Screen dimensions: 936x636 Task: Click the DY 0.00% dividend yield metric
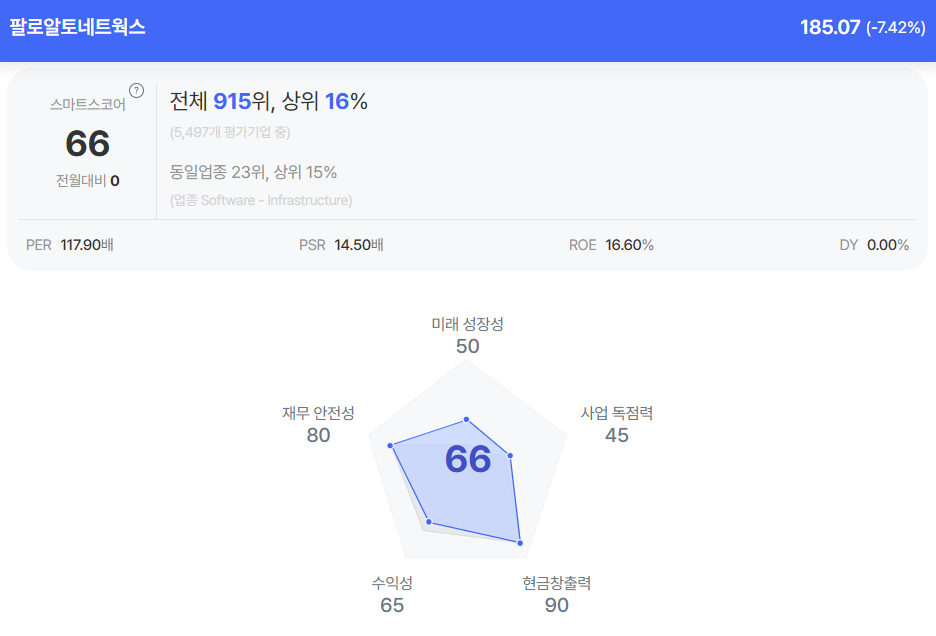pos(874,245)
